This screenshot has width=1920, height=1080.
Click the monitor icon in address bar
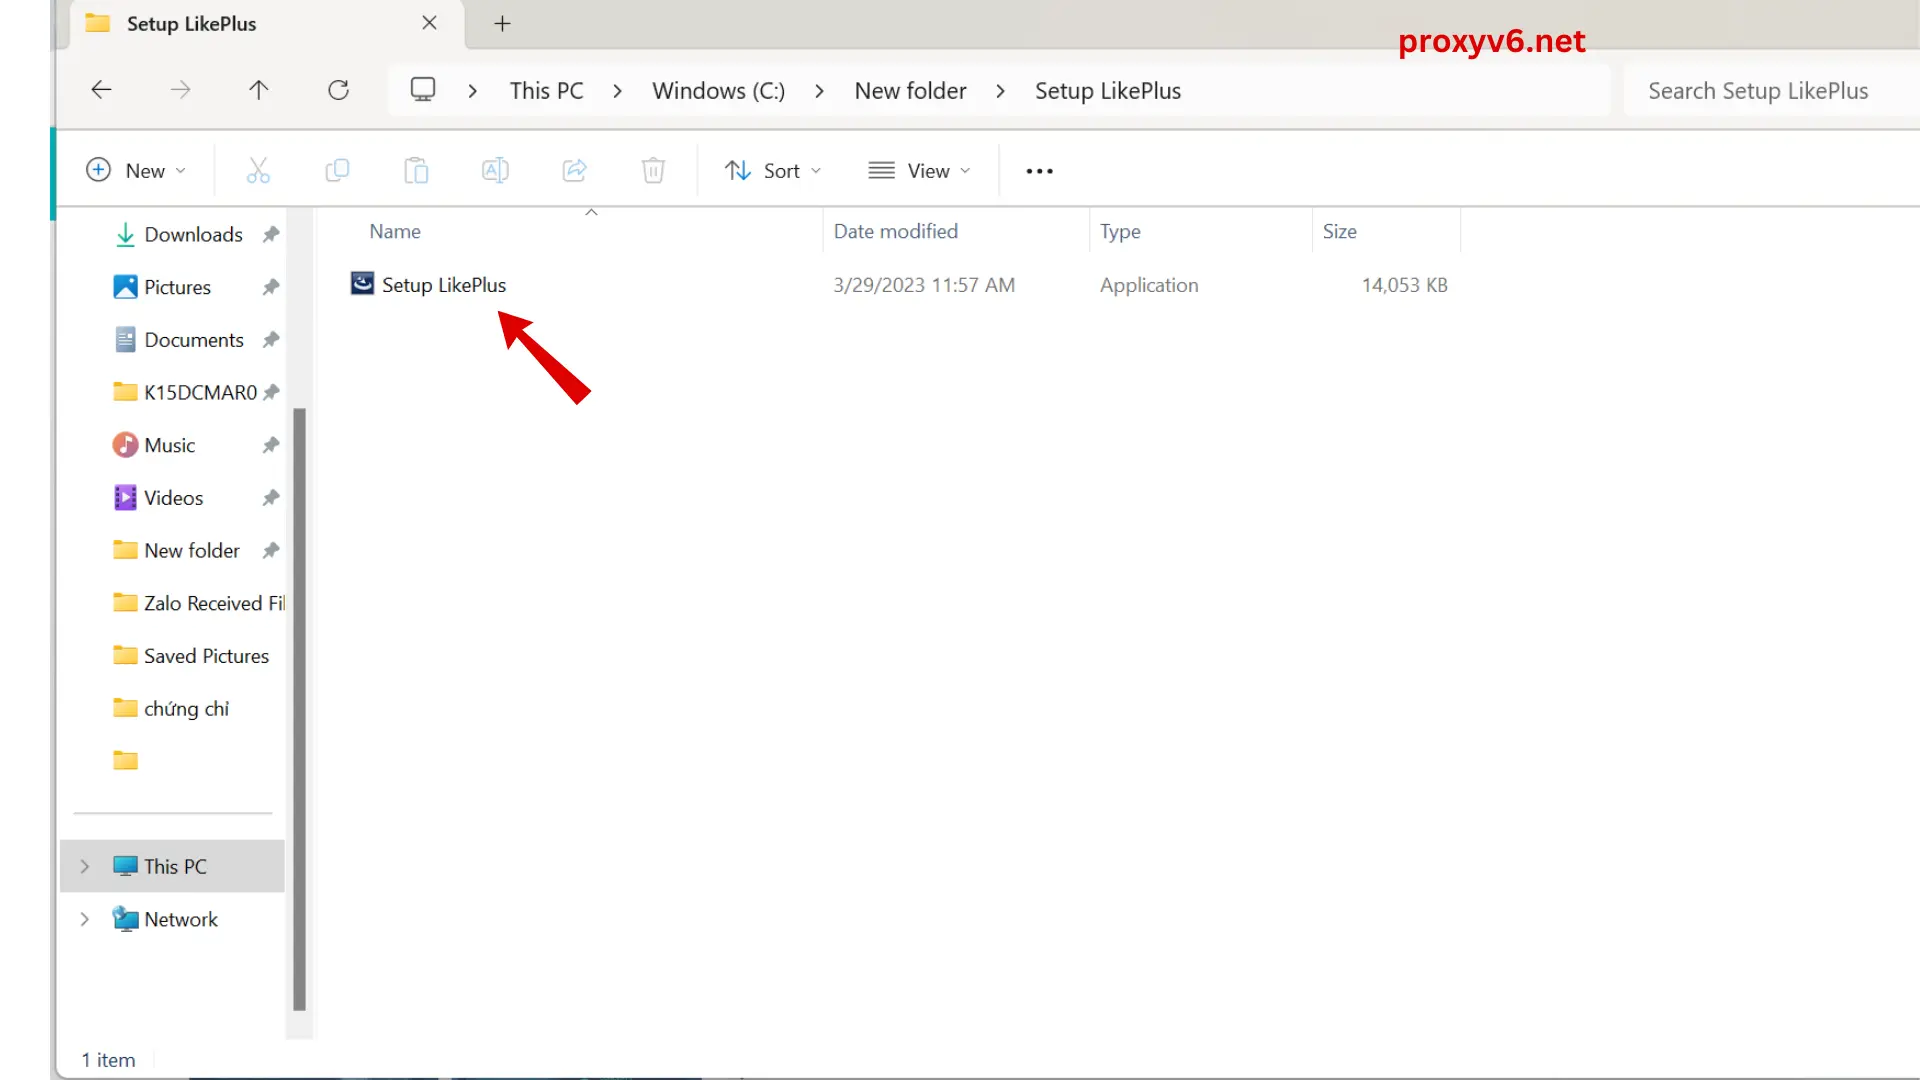tap(423, 90)
